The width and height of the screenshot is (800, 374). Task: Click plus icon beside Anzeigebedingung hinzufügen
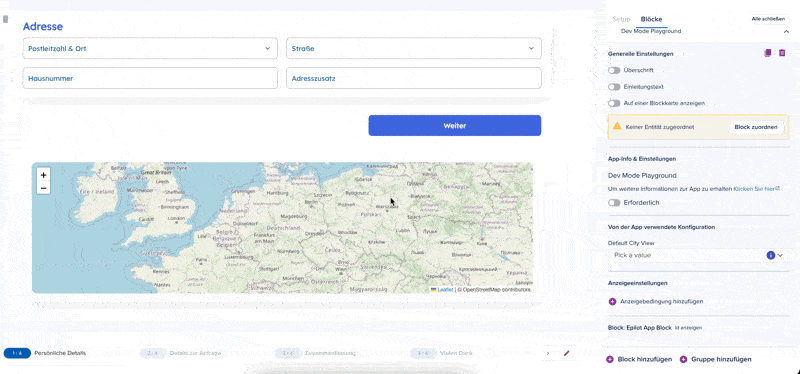[x=613, y=302]
